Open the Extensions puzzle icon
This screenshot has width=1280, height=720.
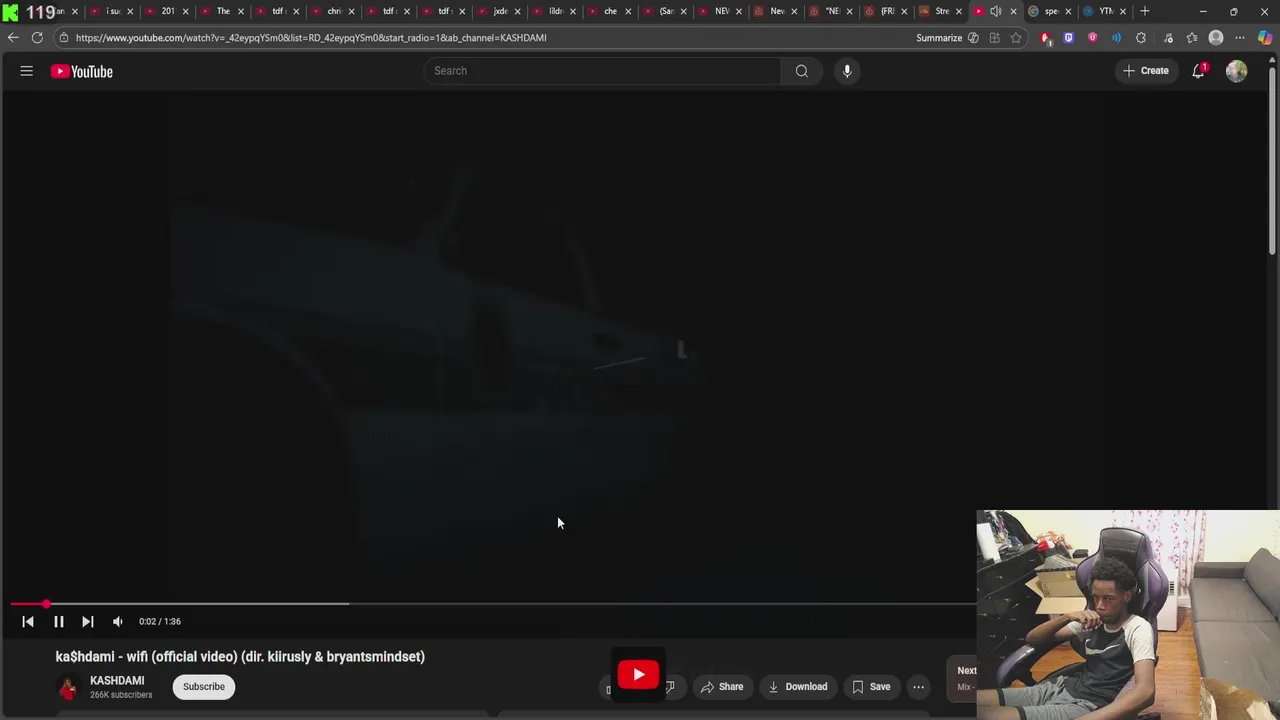(x=1141, y=38)
